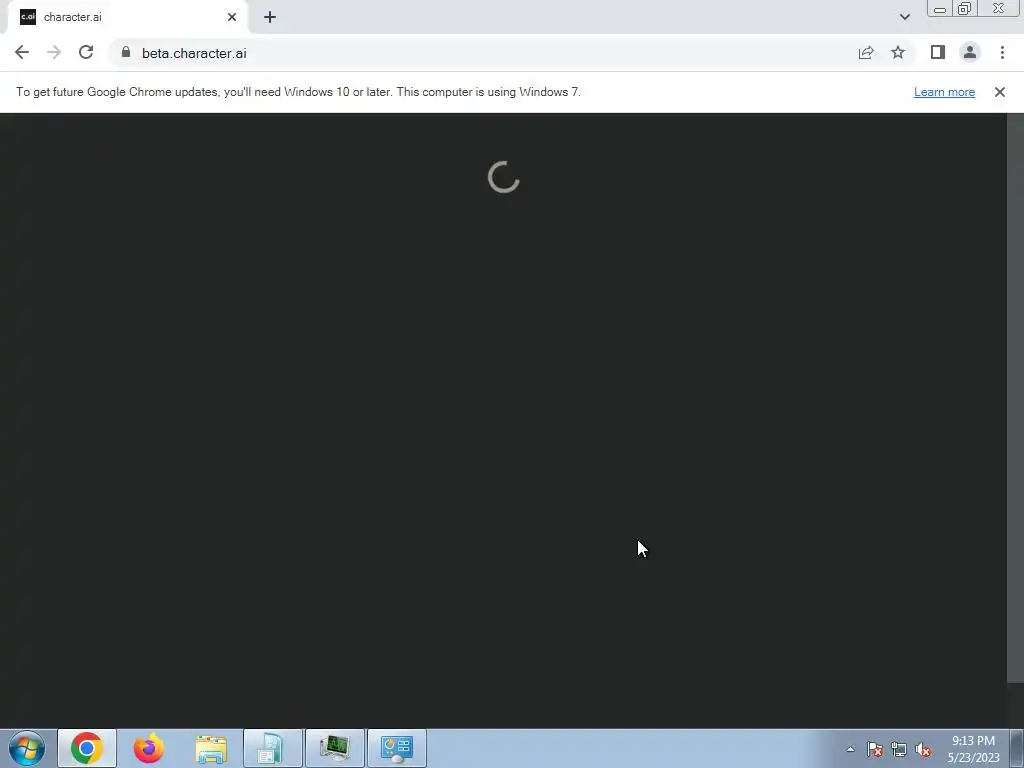Open the Windows Start menu
This screenshot has height=768, width=1024.
27,748
